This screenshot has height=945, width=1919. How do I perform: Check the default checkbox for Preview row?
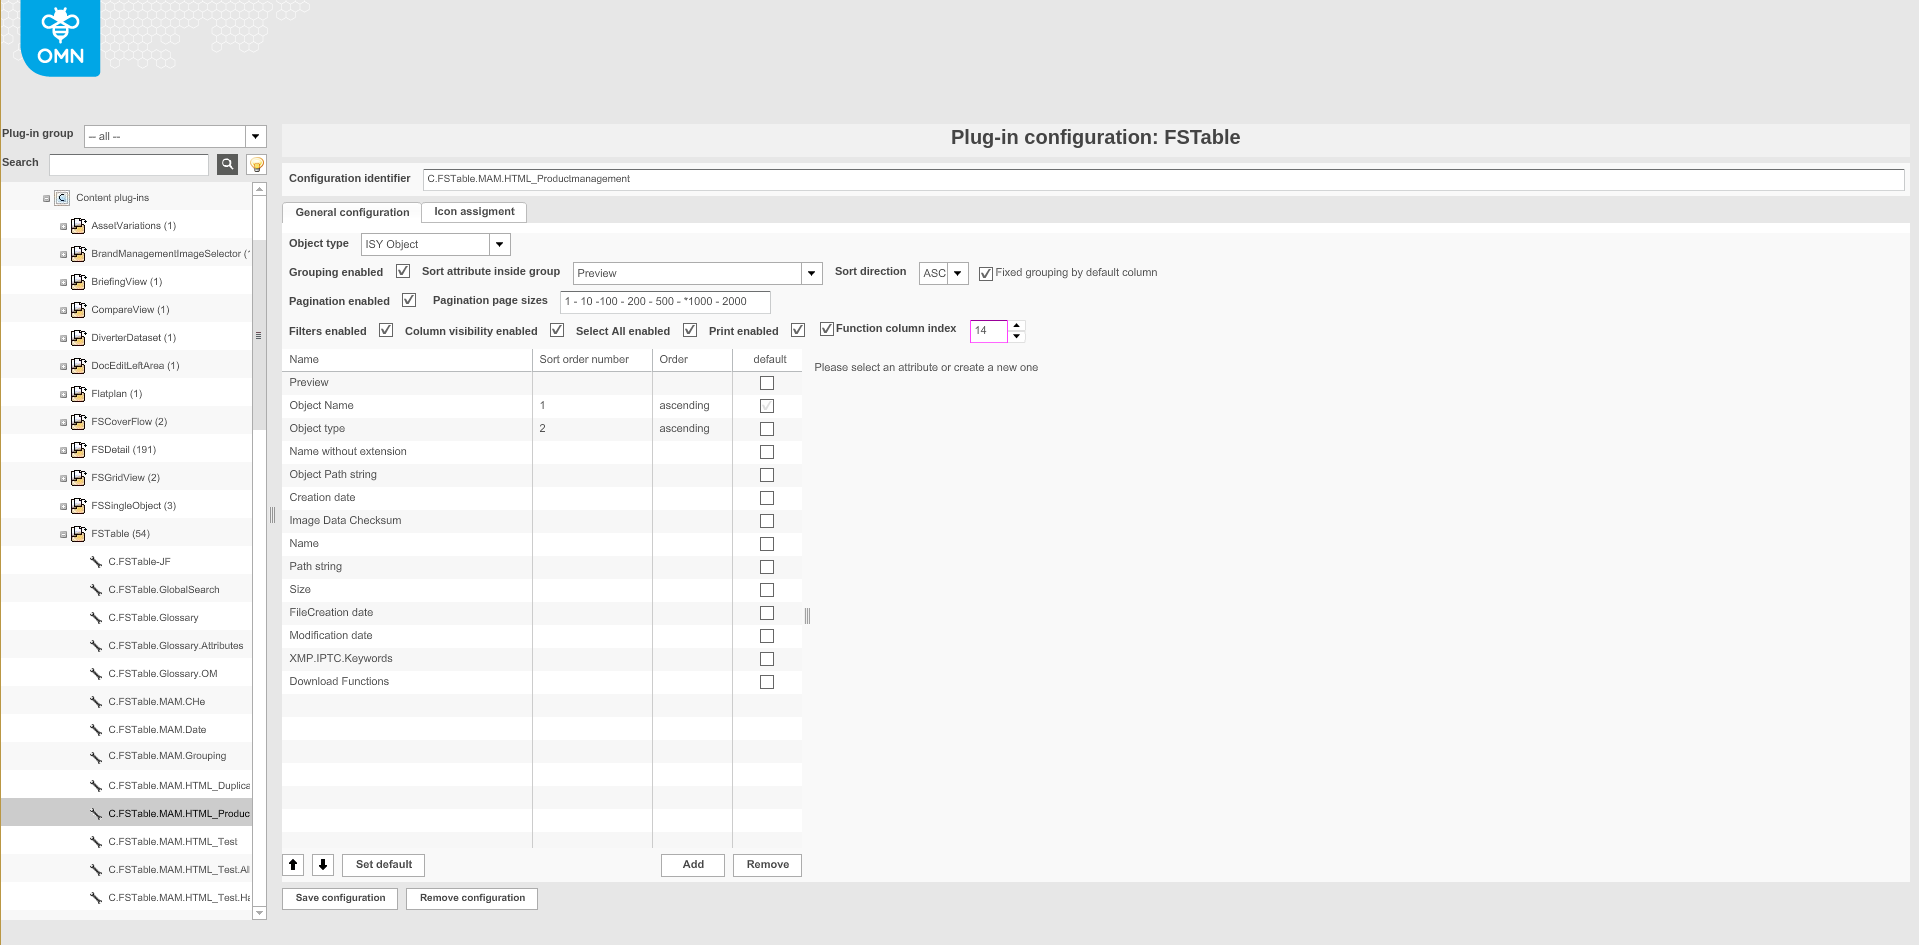(766, 382)
